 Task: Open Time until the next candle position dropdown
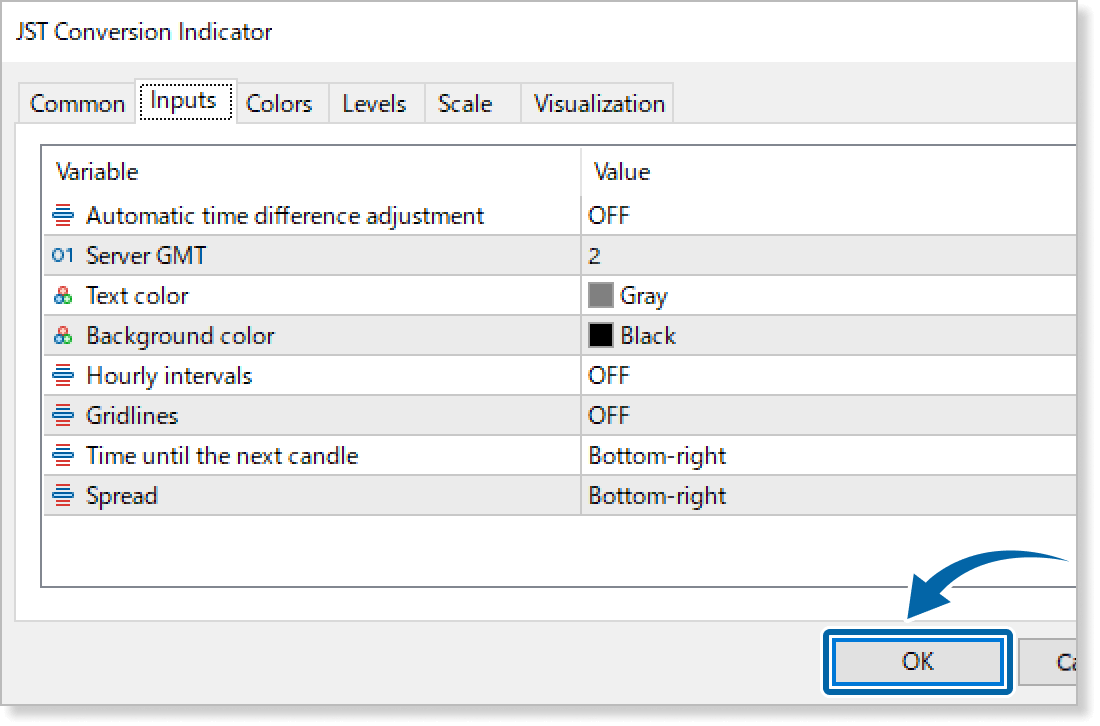[657, 456]
